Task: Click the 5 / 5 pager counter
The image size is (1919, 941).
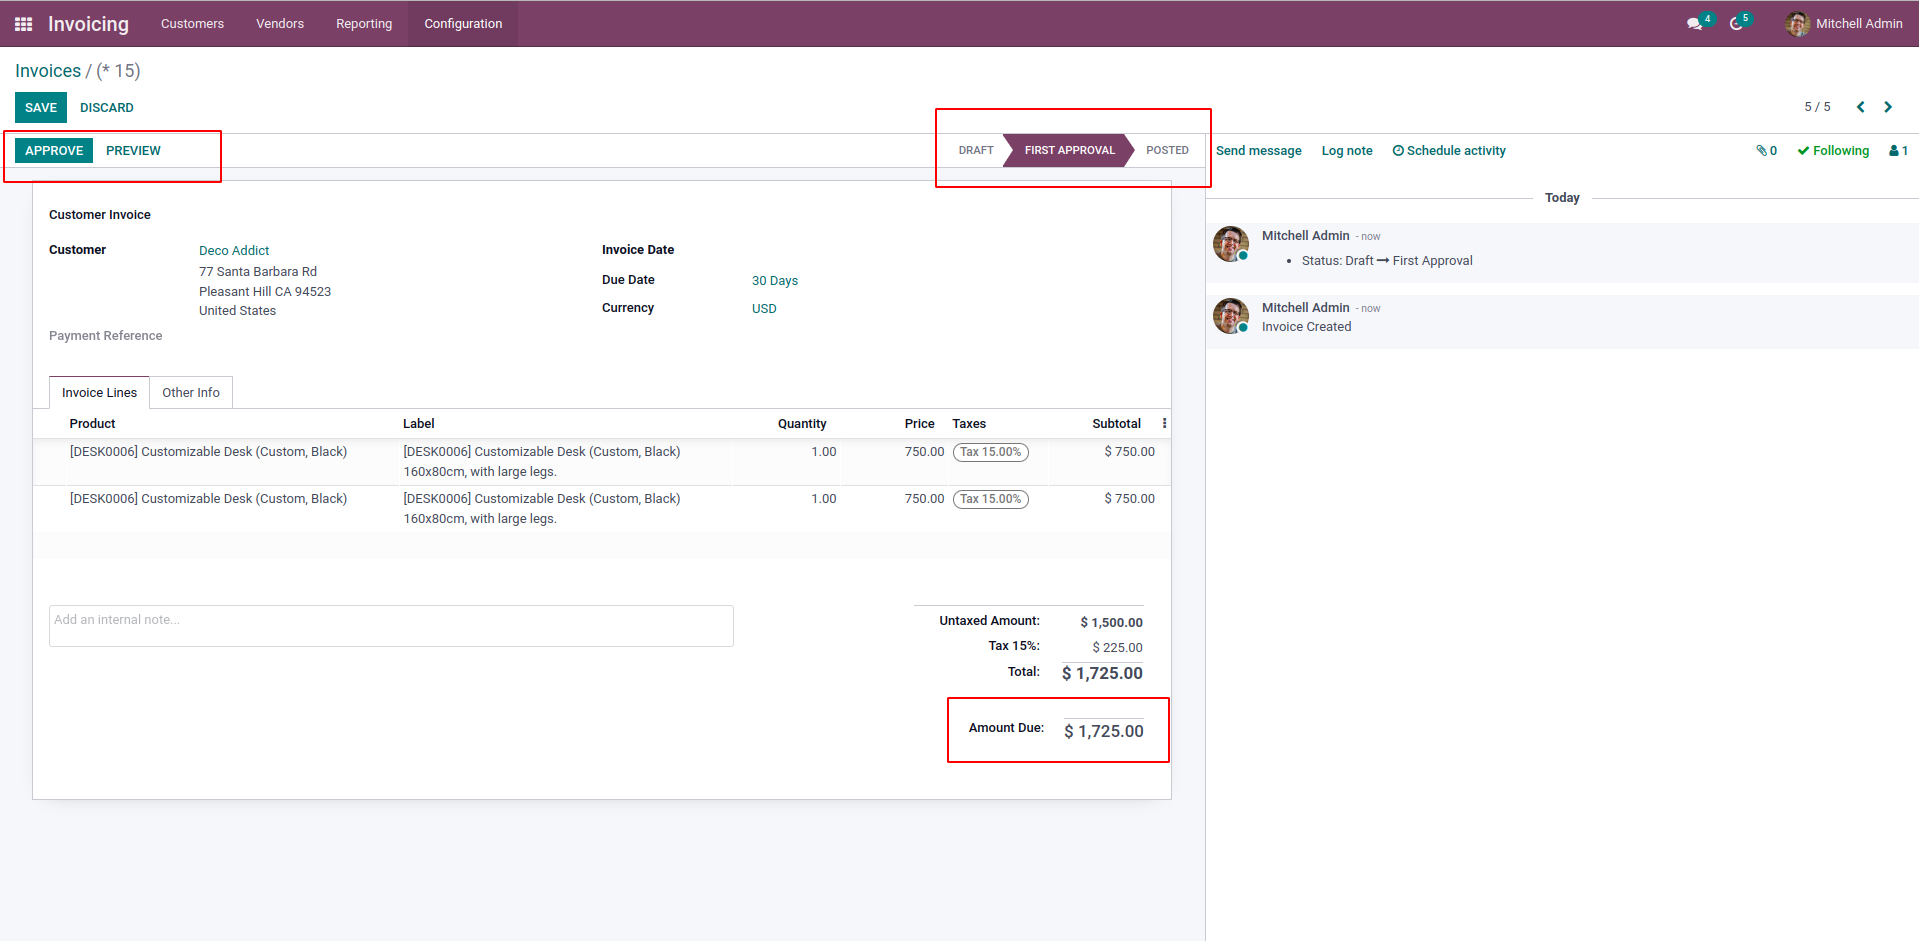Action: 1817,107
